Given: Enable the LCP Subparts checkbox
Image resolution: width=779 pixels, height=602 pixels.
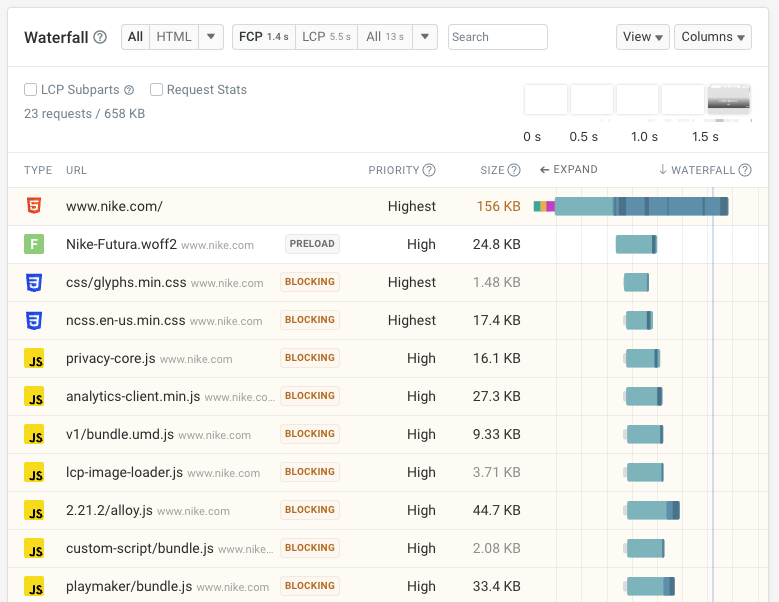Looking at the screenshot, I should (30, 89).
